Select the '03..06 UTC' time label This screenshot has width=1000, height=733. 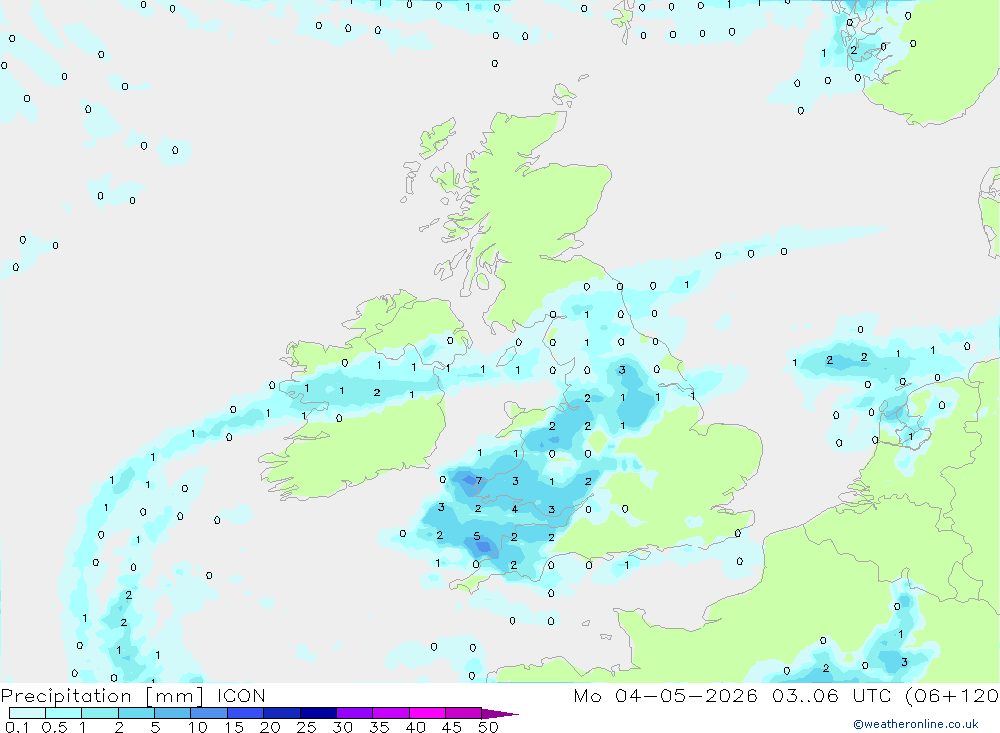click(831, 696)
